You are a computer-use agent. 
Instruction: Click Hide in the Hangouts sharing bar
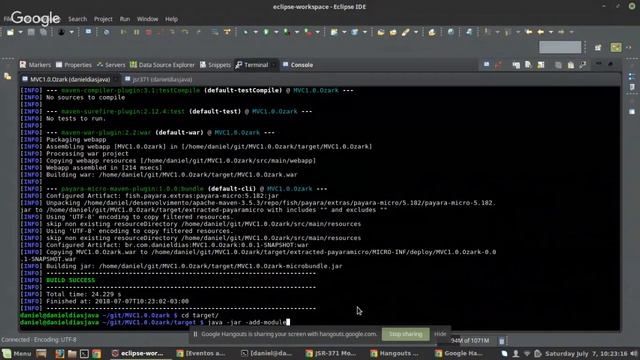click(x=440, y=334)
